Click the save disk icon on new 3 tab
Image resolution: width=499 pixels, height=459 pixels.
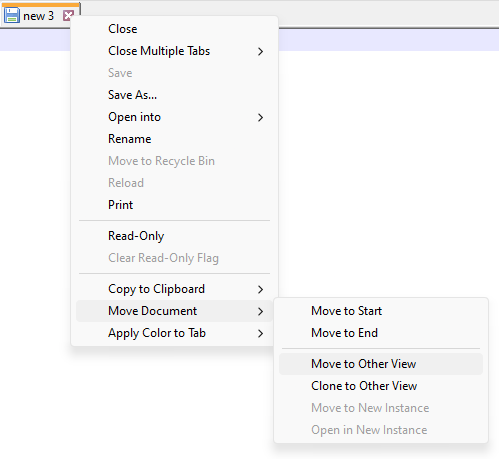12,15
